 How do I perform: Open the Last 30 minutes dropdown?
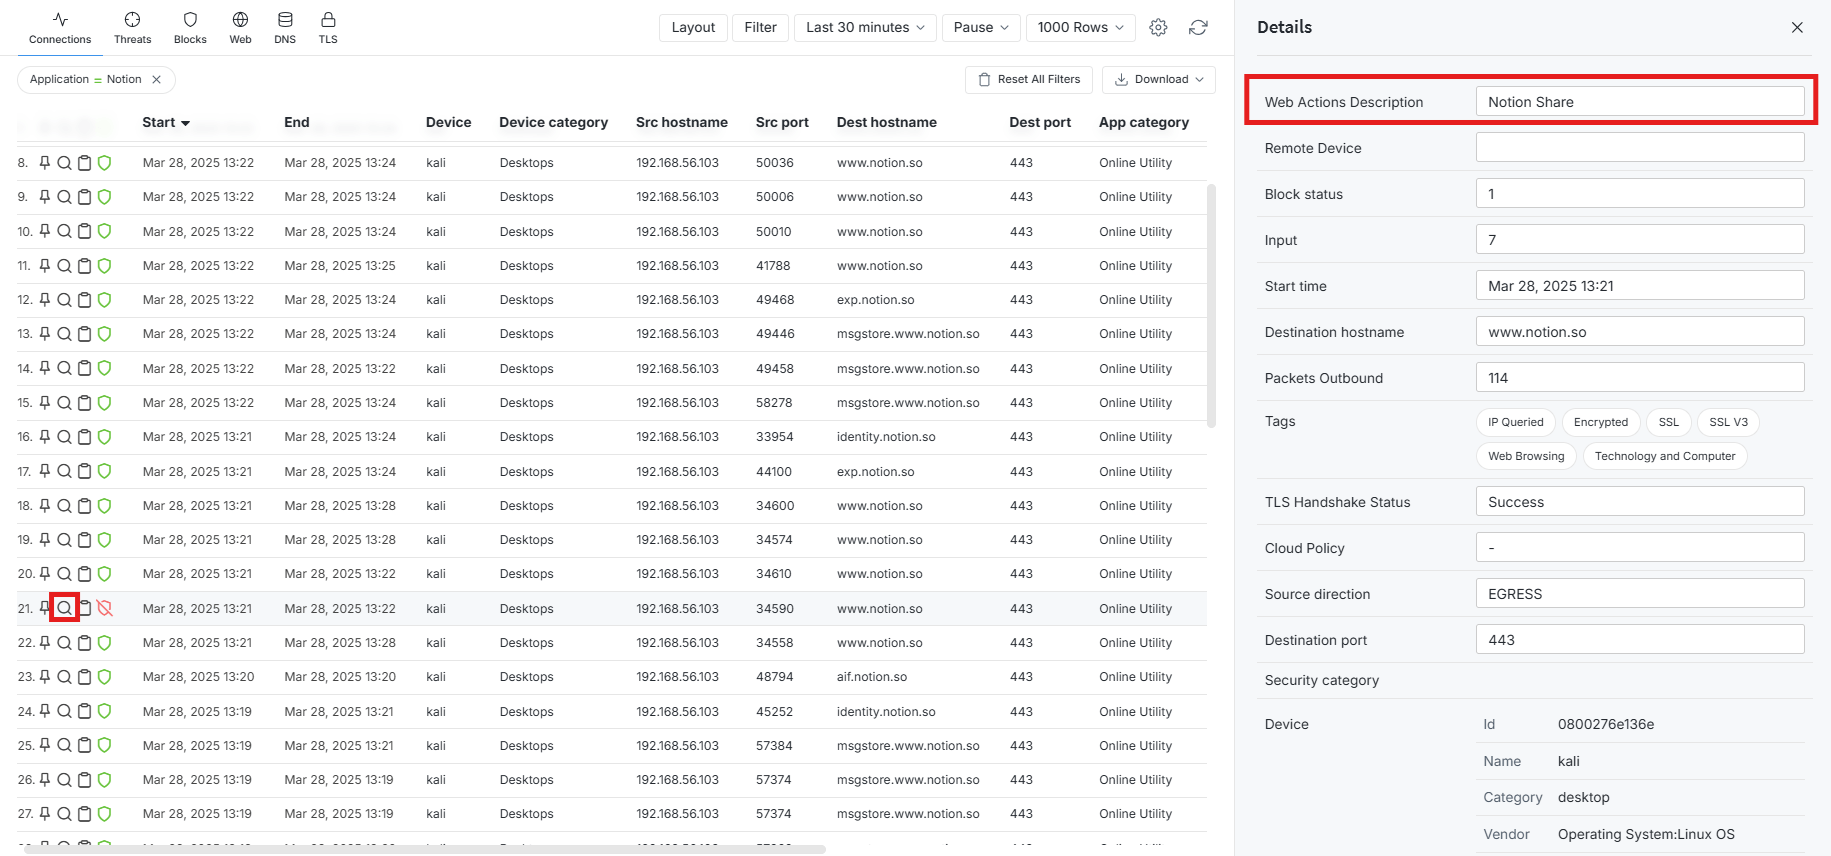pos(865,27)
